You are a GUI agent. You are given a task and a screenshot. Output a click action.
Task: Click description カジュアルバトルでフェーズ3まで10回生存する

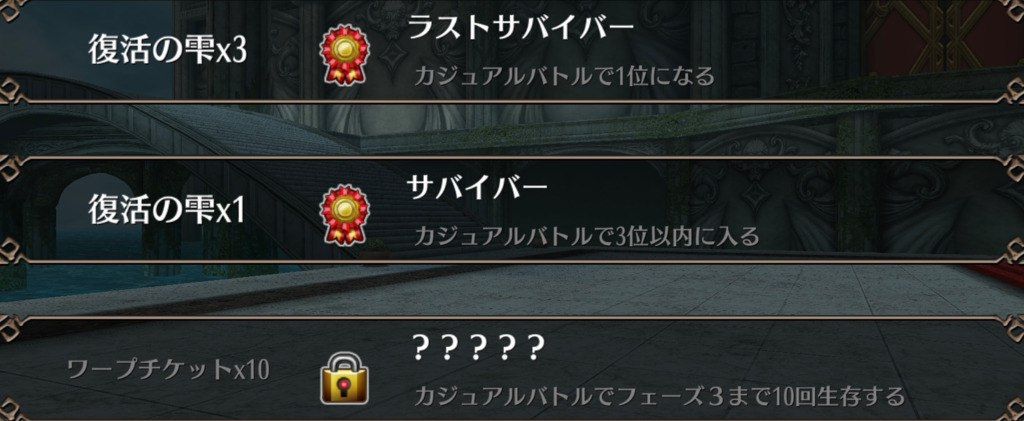[x=660, y=396]
